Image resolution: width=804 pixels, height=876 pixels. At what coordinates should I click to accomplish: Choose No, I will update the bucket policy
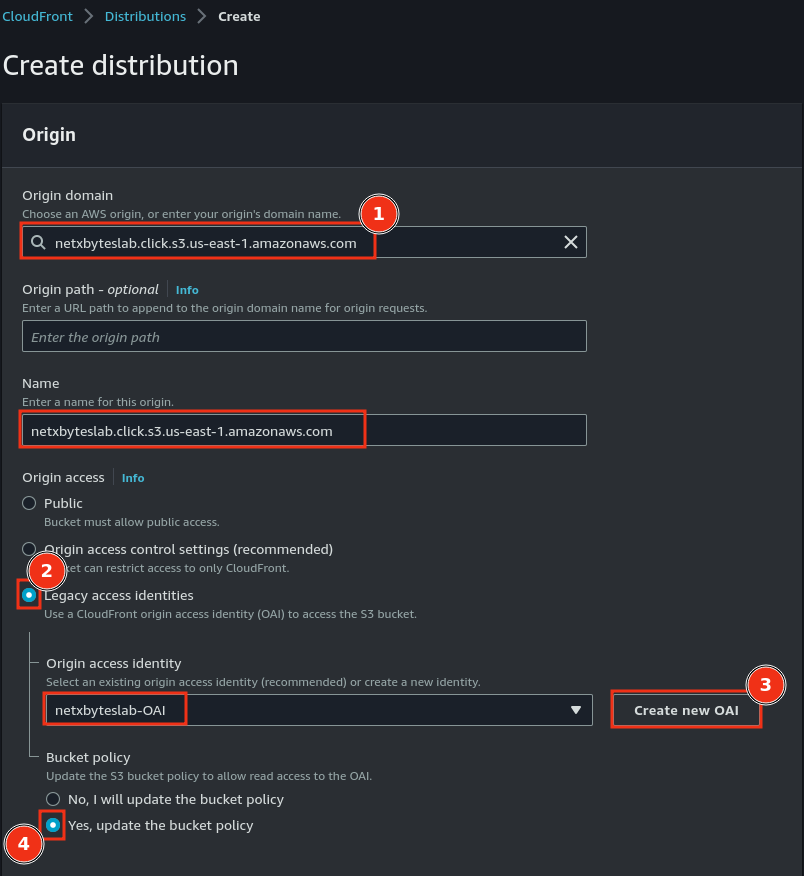(x=53, y=799)
